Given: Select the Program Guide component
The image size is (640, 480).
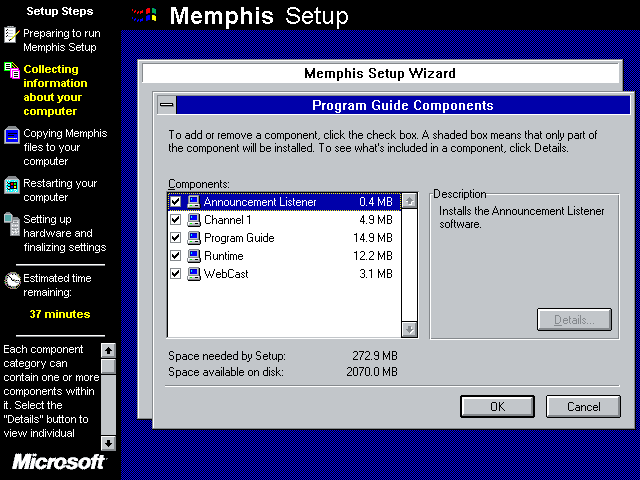Looking at the screenshot, I should [x=284, y=238].
